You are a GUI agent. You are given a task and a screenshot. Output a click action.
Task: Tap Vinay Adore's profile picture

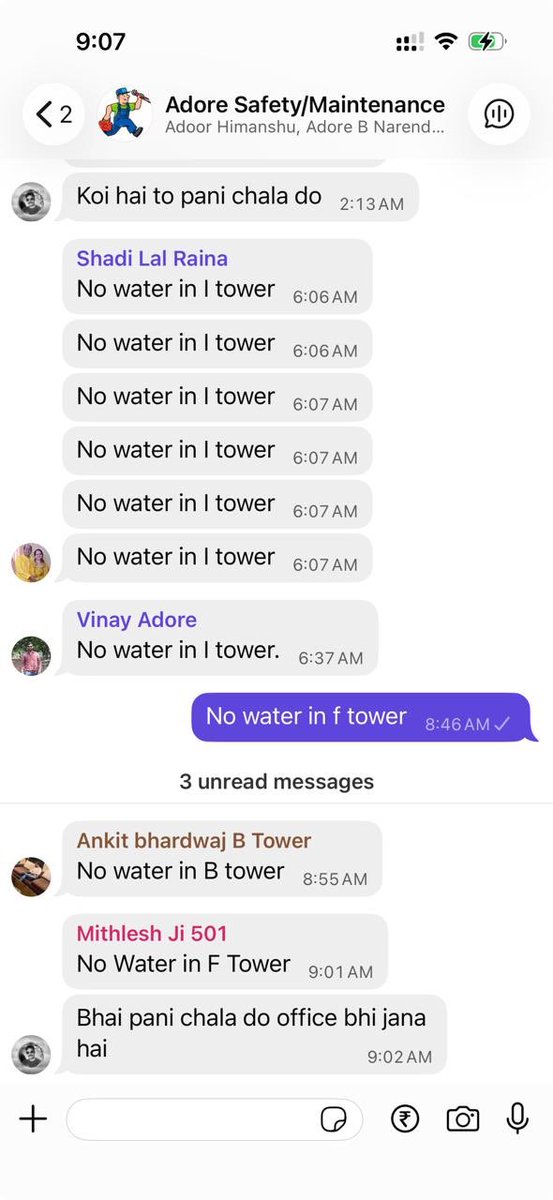pos(31,656)
